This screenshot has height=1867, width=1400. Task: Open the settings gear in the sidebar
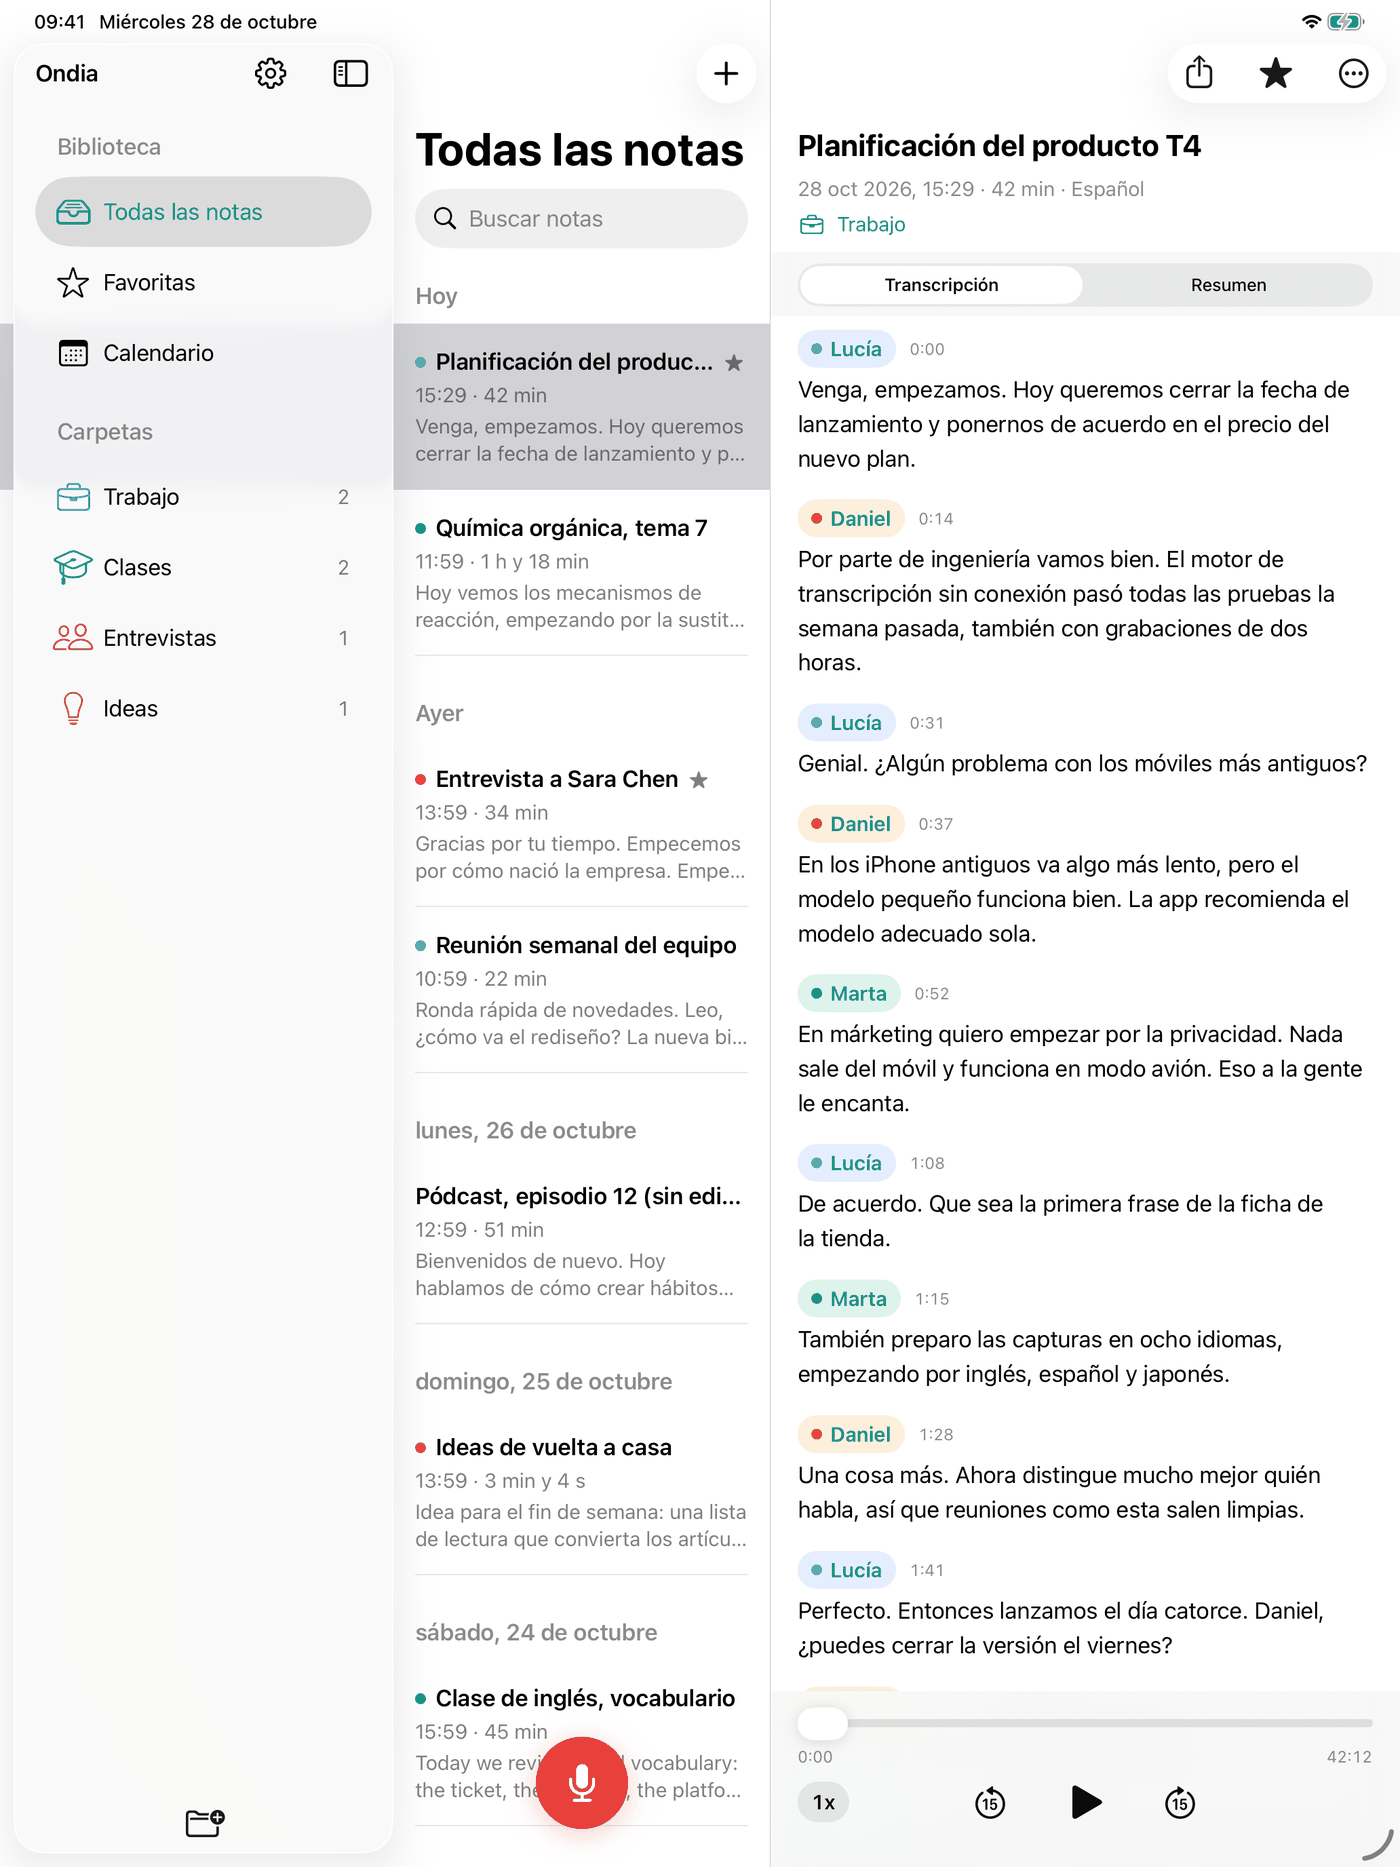coord(270,73)
